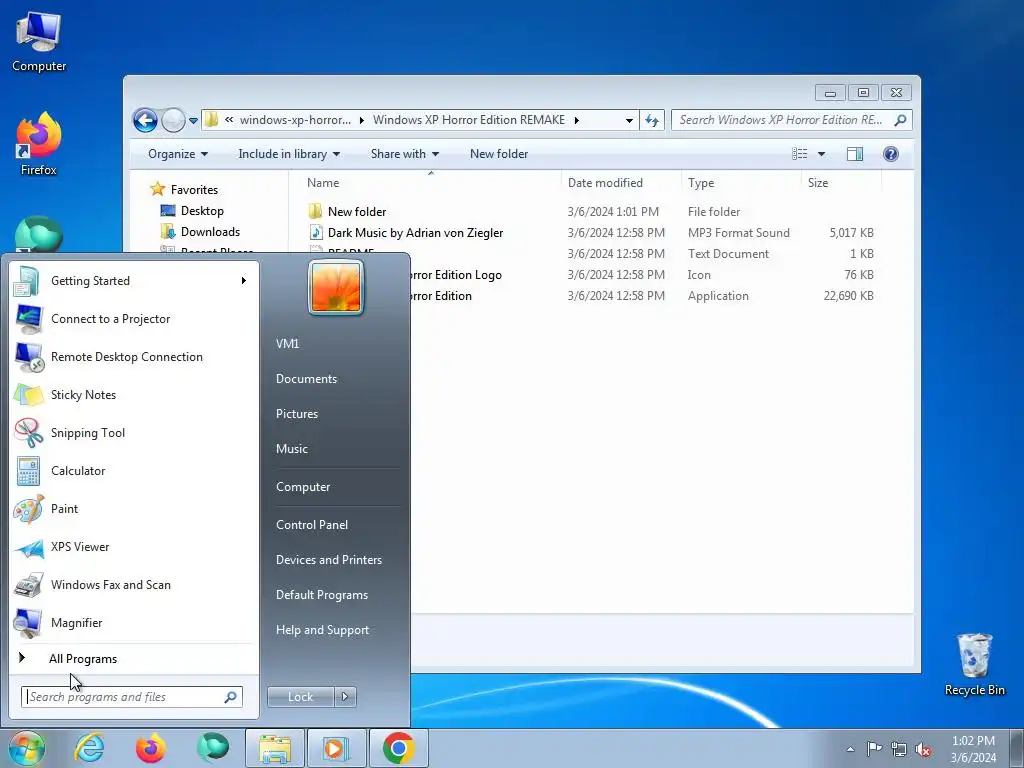This screenshot has width=1024, height=768.
Task: Click the Change your view icon
Action: click(800, 154)
